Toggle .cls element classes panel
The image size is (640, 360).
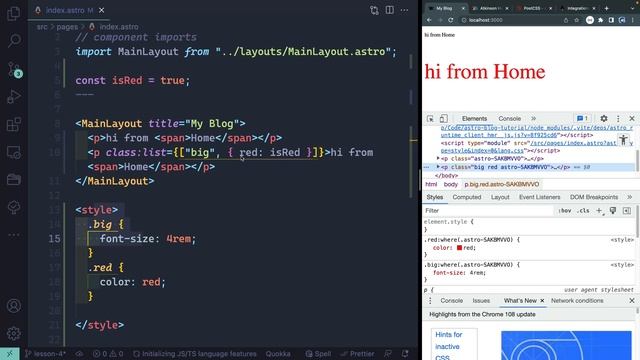click(583, 211)
